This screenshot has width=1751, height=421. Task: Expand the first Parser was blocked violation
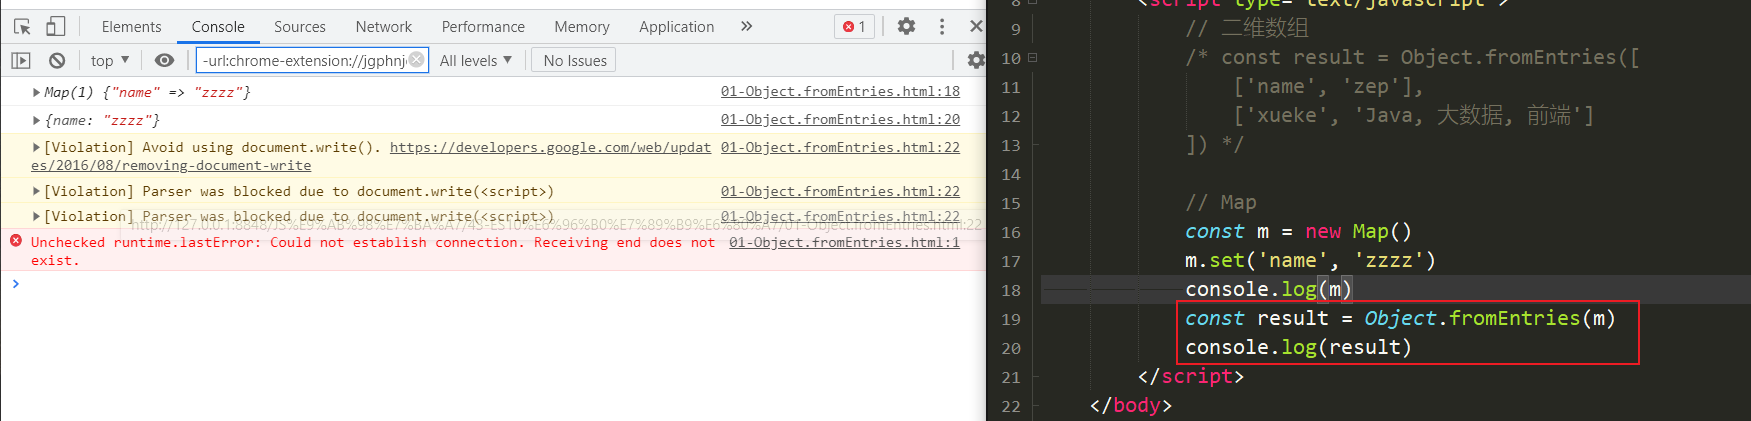pos(36,192)
